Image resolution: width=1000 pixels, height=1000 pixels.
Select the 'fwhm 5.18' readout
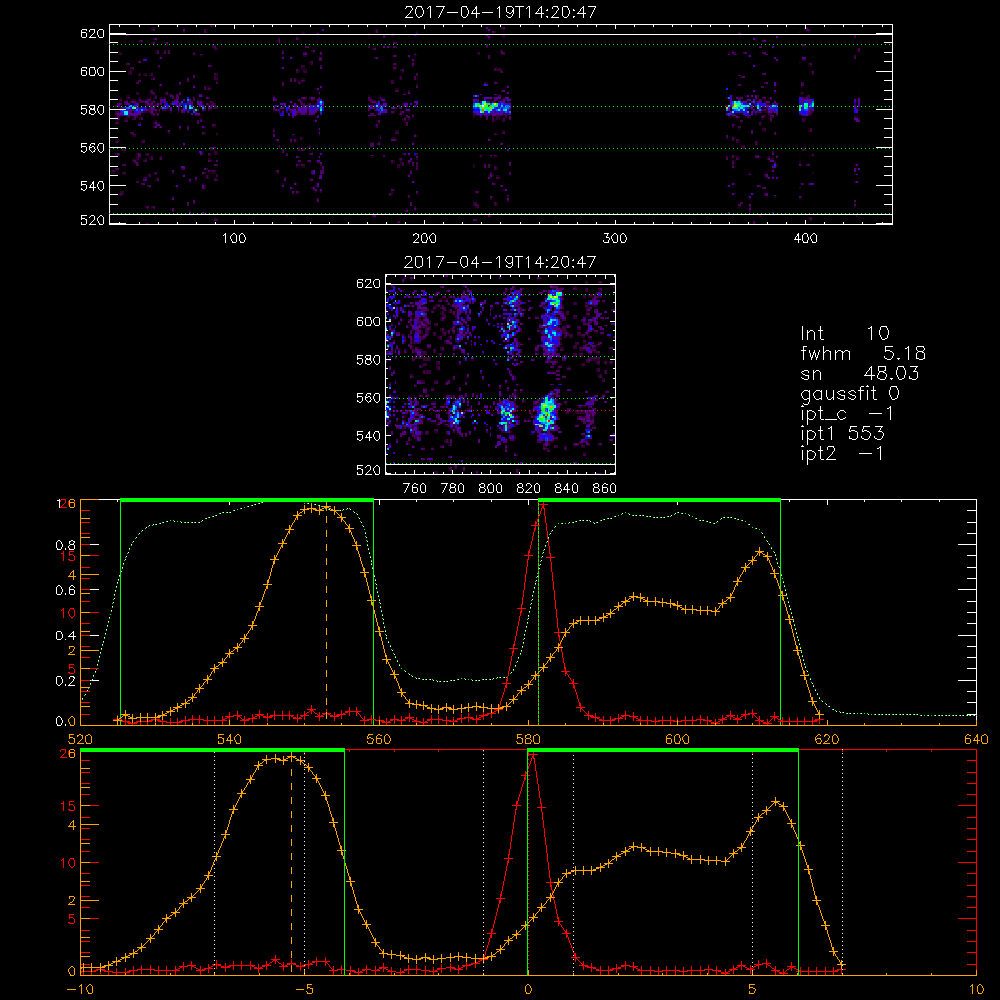click(863, 353)
